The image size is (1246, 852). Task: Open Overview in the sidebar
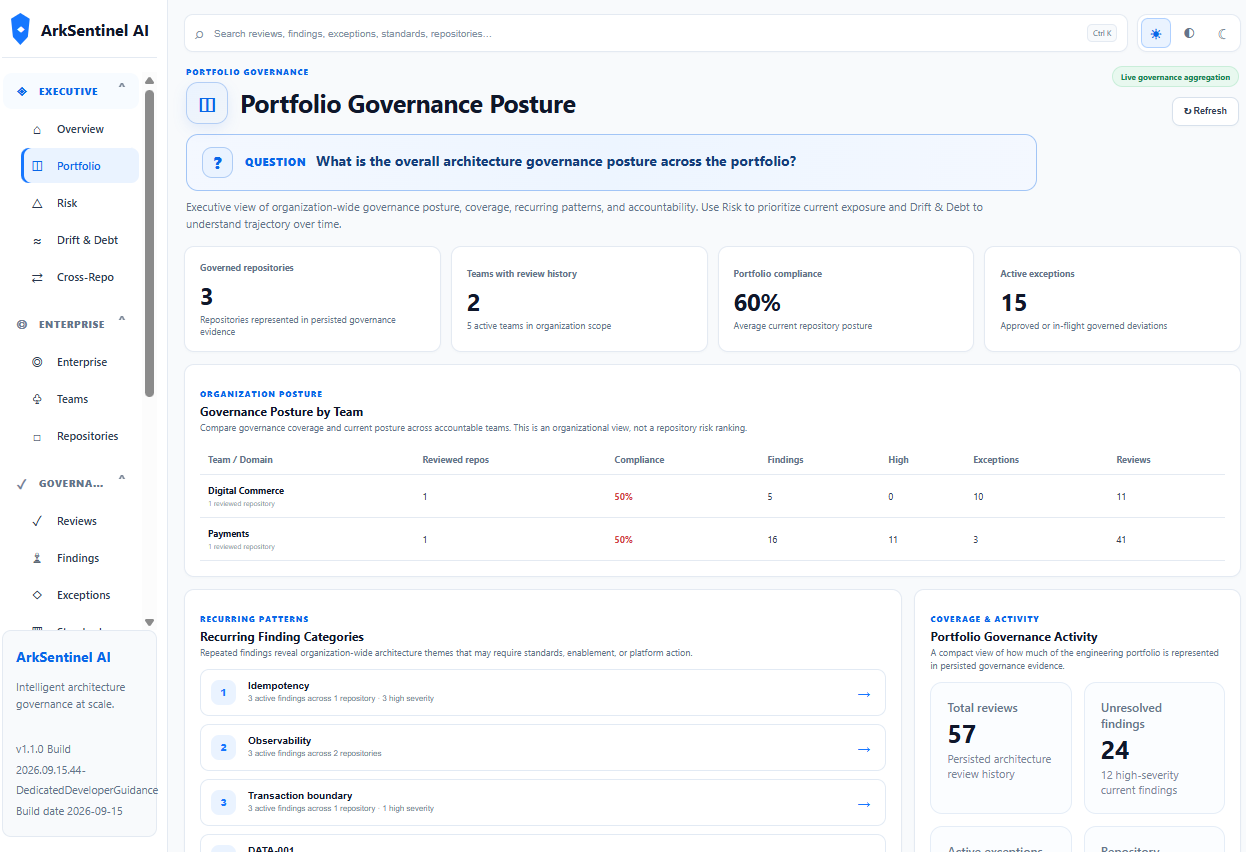coord(80,130)
